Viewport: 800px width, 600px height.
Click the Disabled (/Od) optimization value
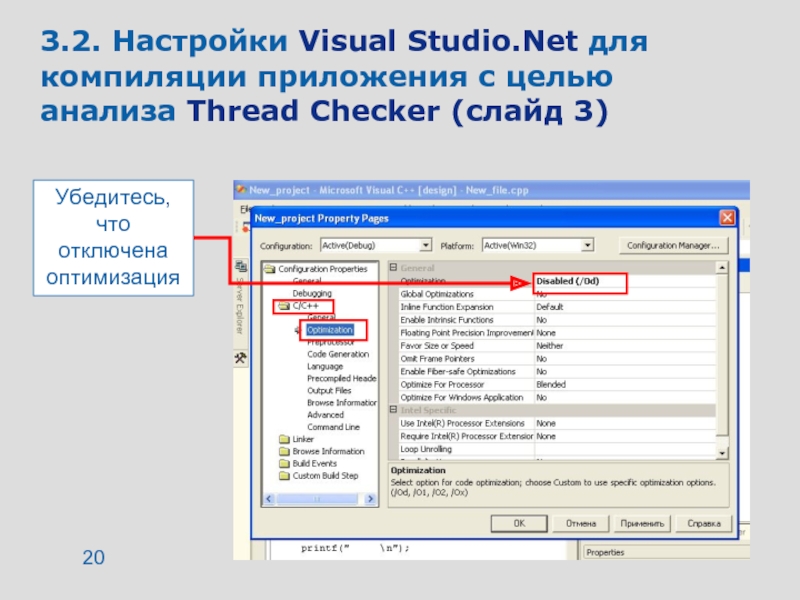[567, 281]
